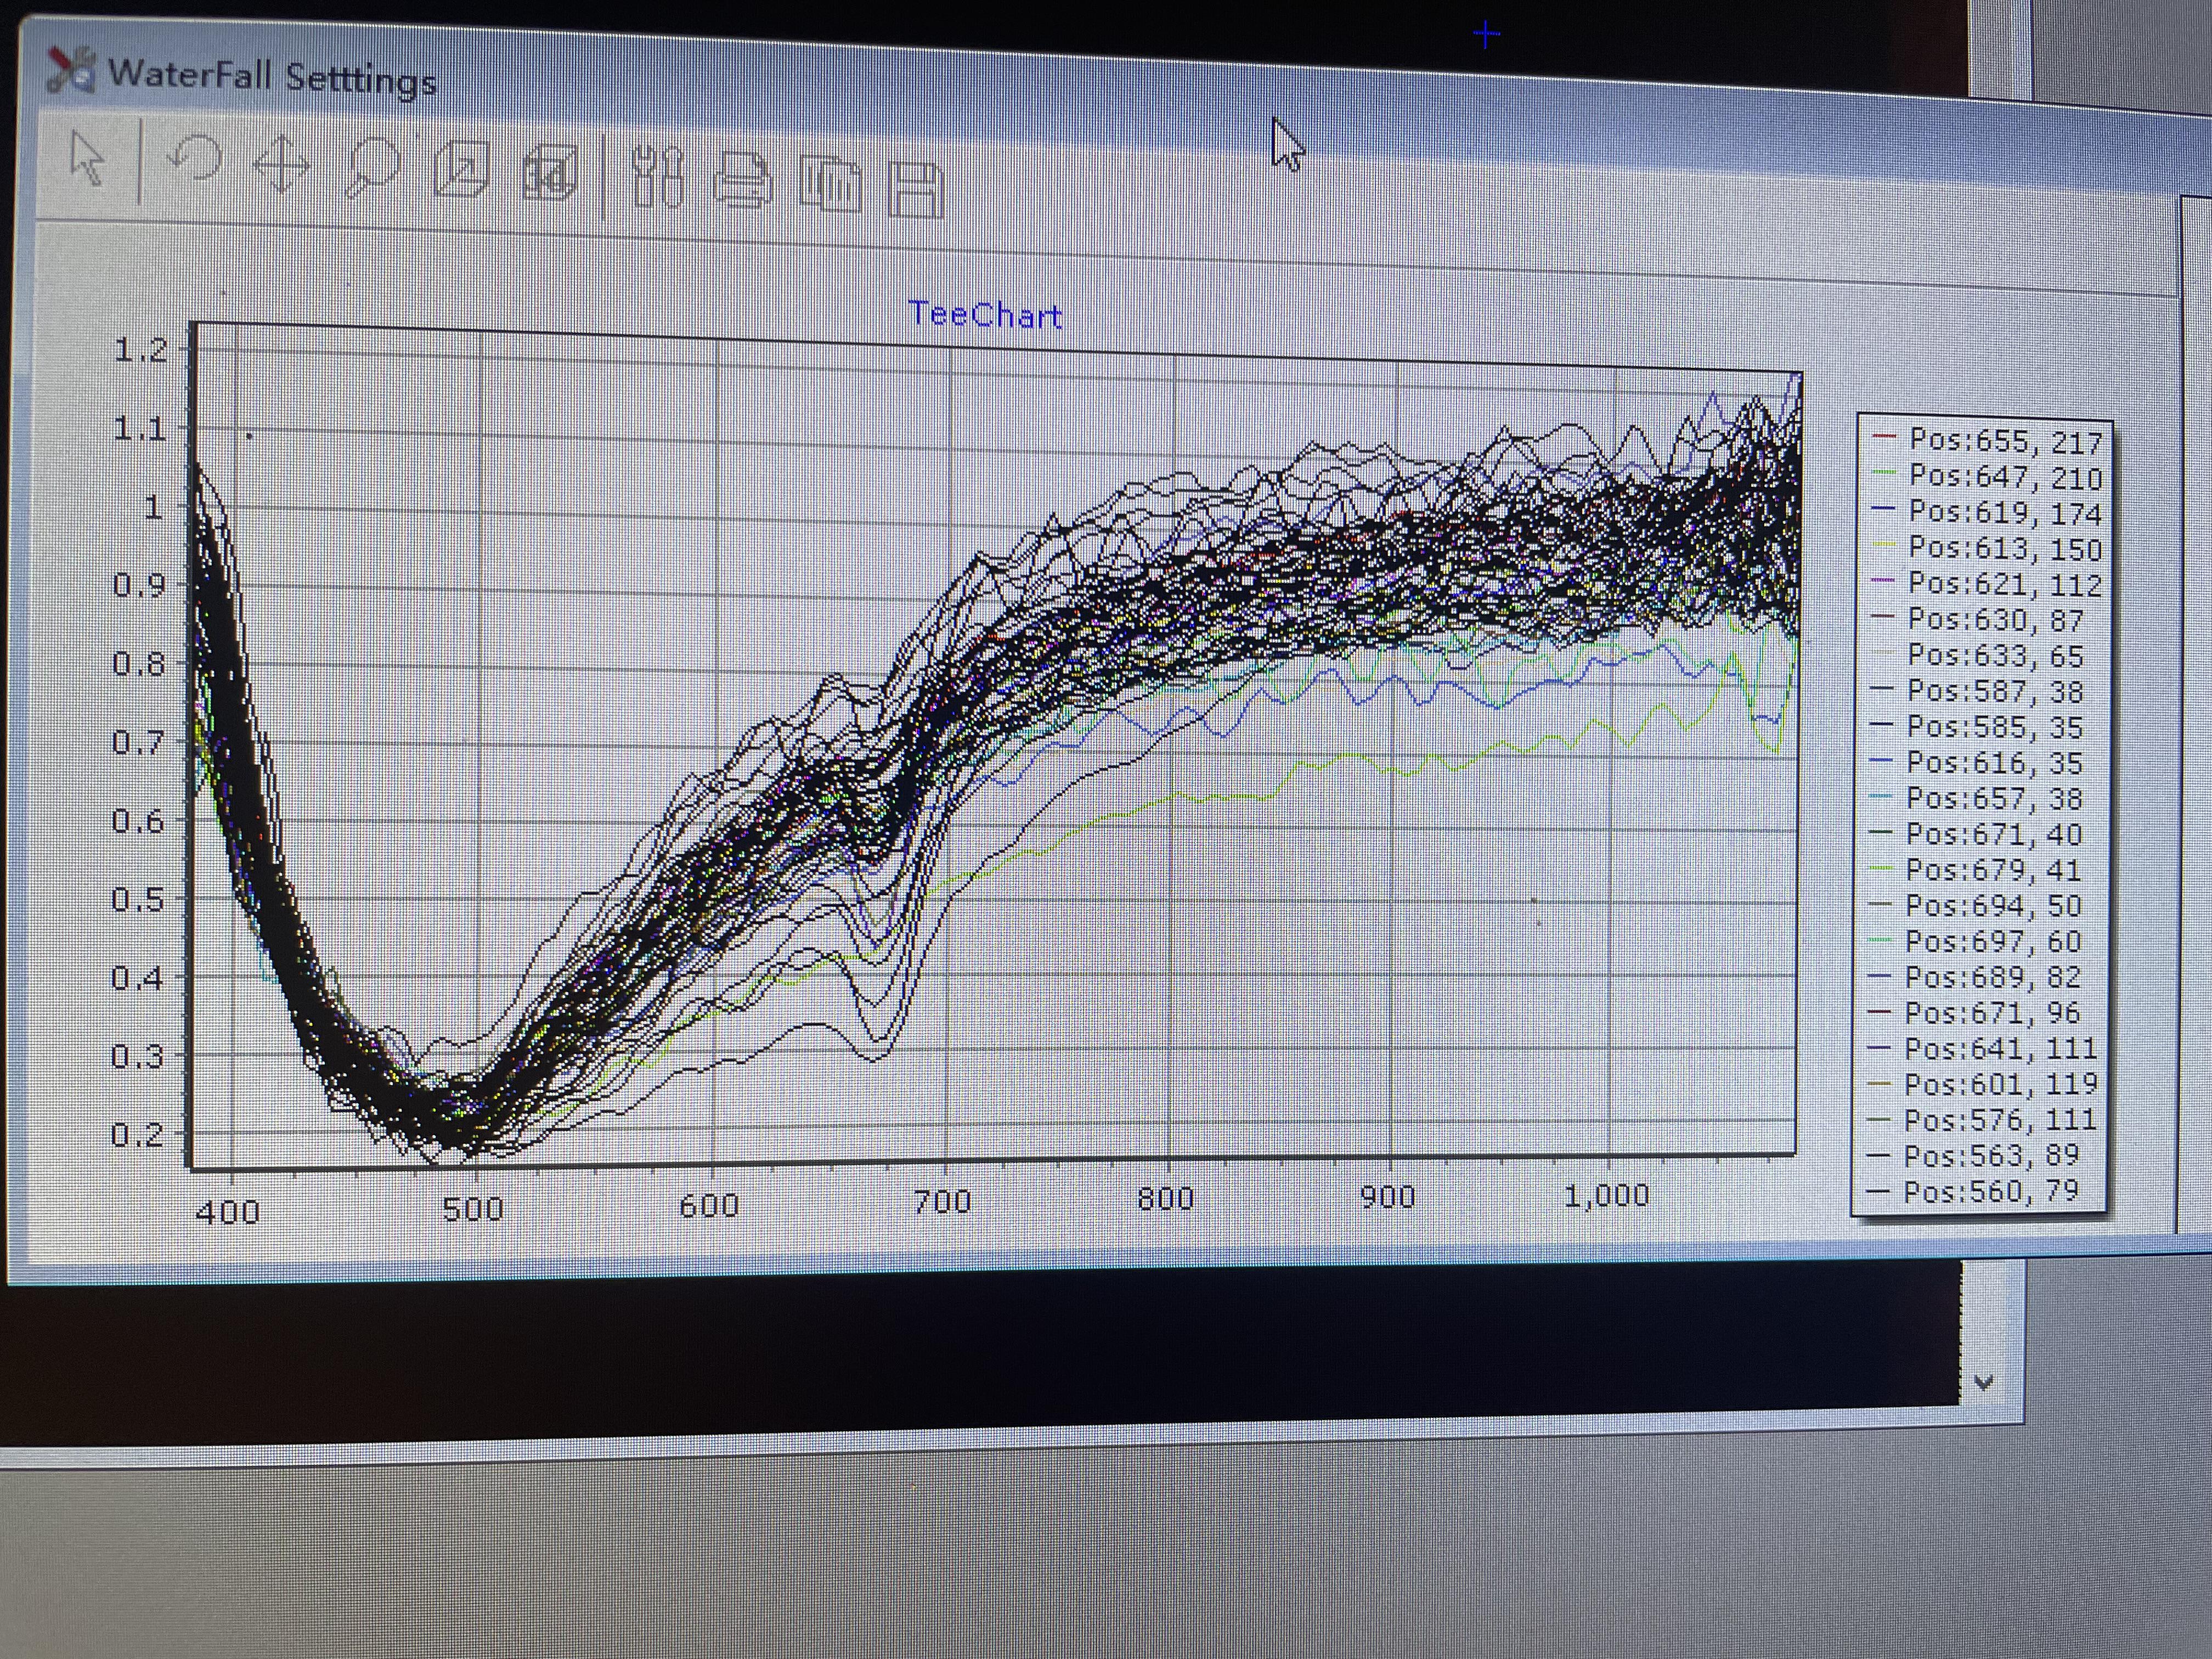Click the WaterFall Settings window icon
Image resolution: width=2212 pixels, height=1659 pixels.
70,70
